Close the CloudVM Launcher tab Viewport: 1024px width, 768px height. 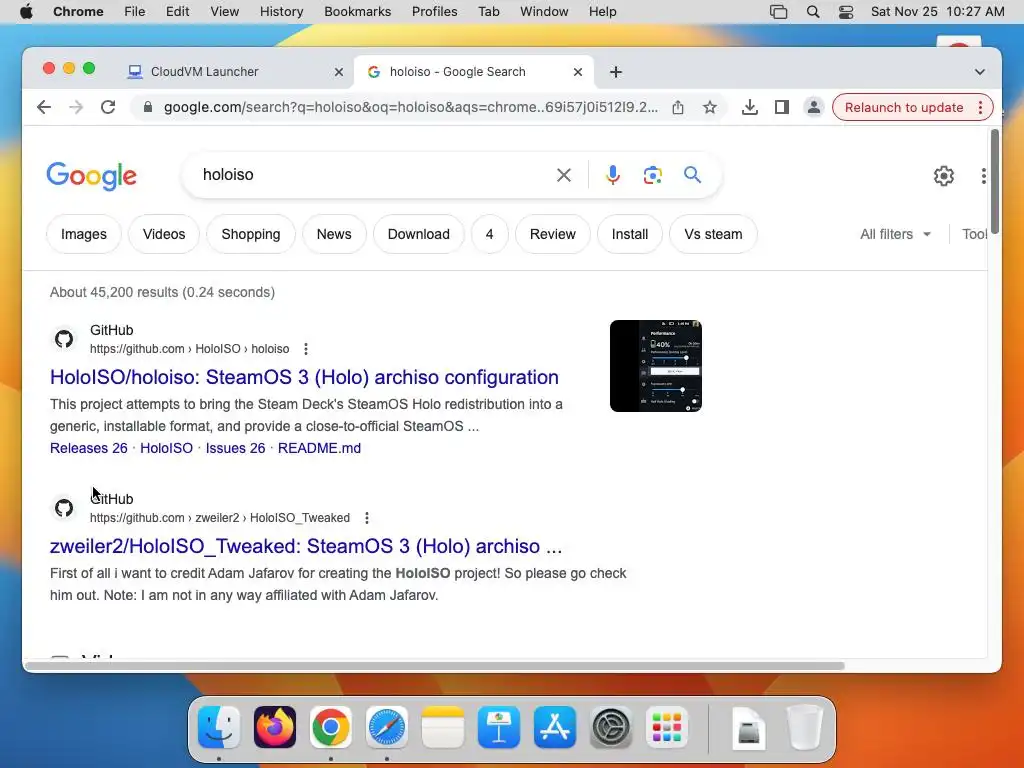coord(339,72)
